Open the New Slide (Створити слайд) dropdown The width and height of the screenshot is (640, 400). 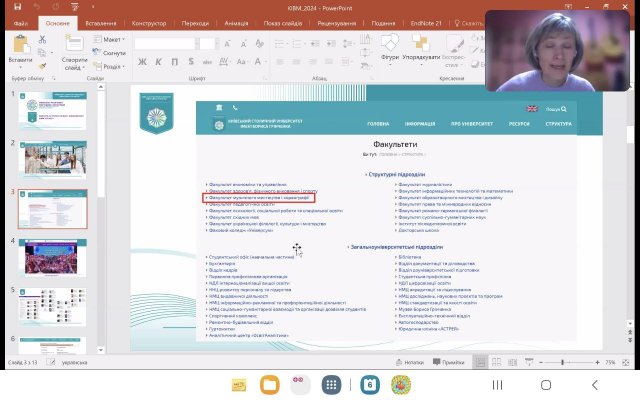coord(74,62)
